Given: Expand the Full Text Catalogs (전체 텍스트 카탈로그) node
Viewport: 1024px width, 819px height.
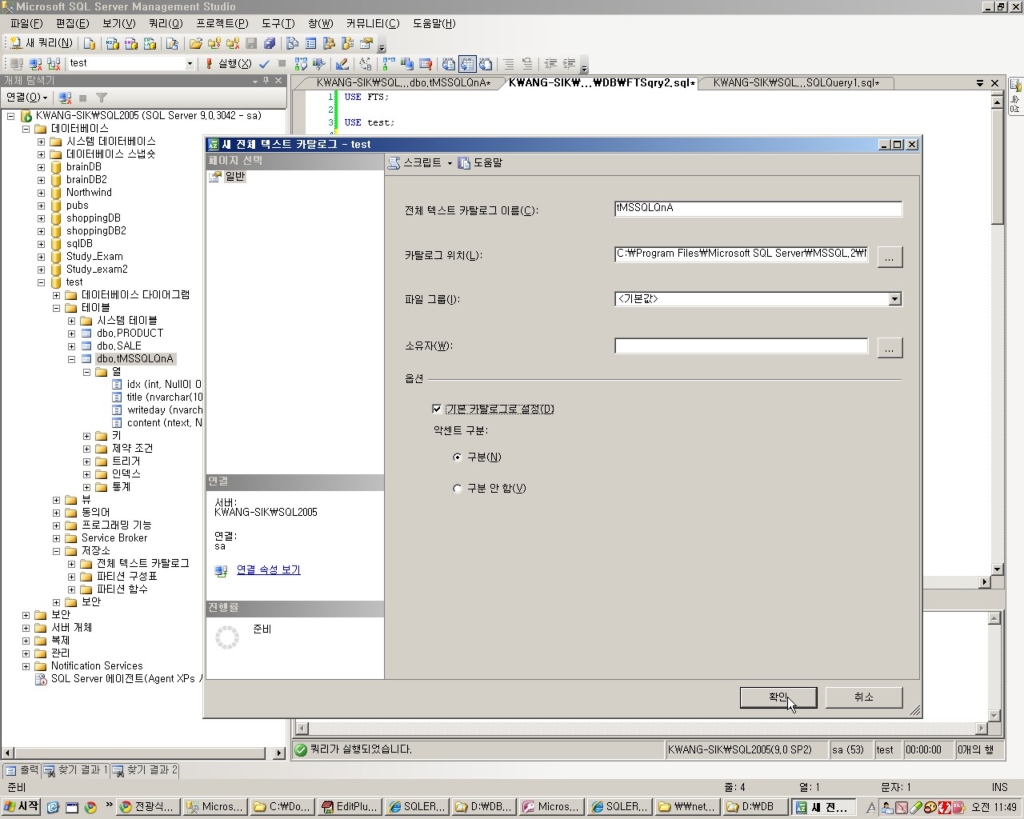Looking at the screenshot, I should coord(72,564).
